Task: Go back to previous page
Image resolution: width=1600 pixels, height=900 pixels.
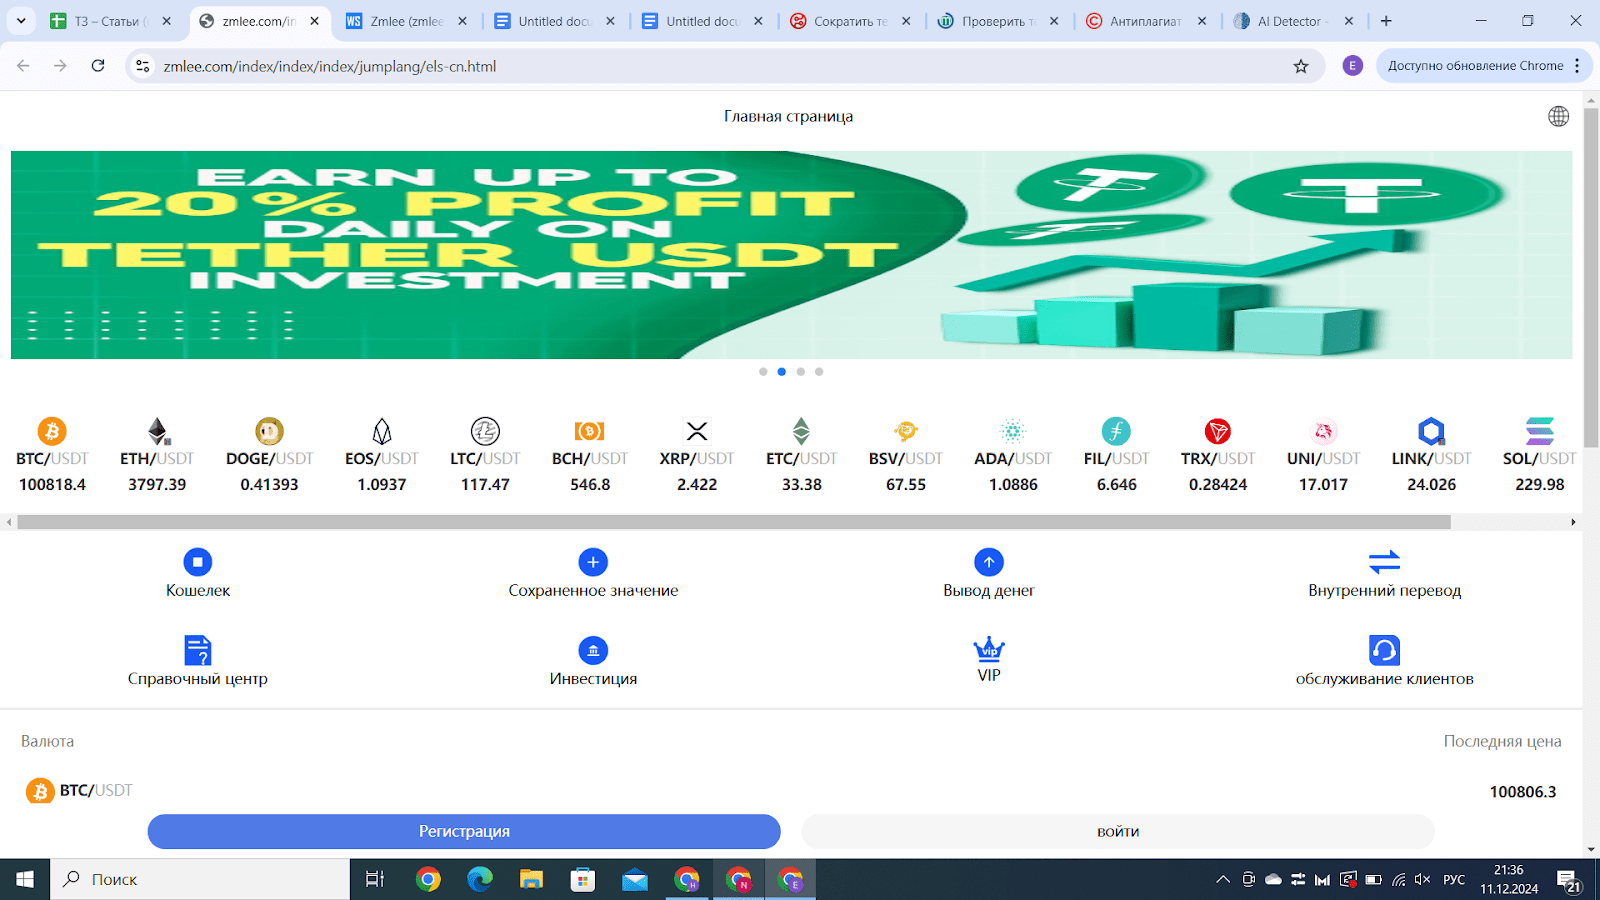Action: pos(23,66)
